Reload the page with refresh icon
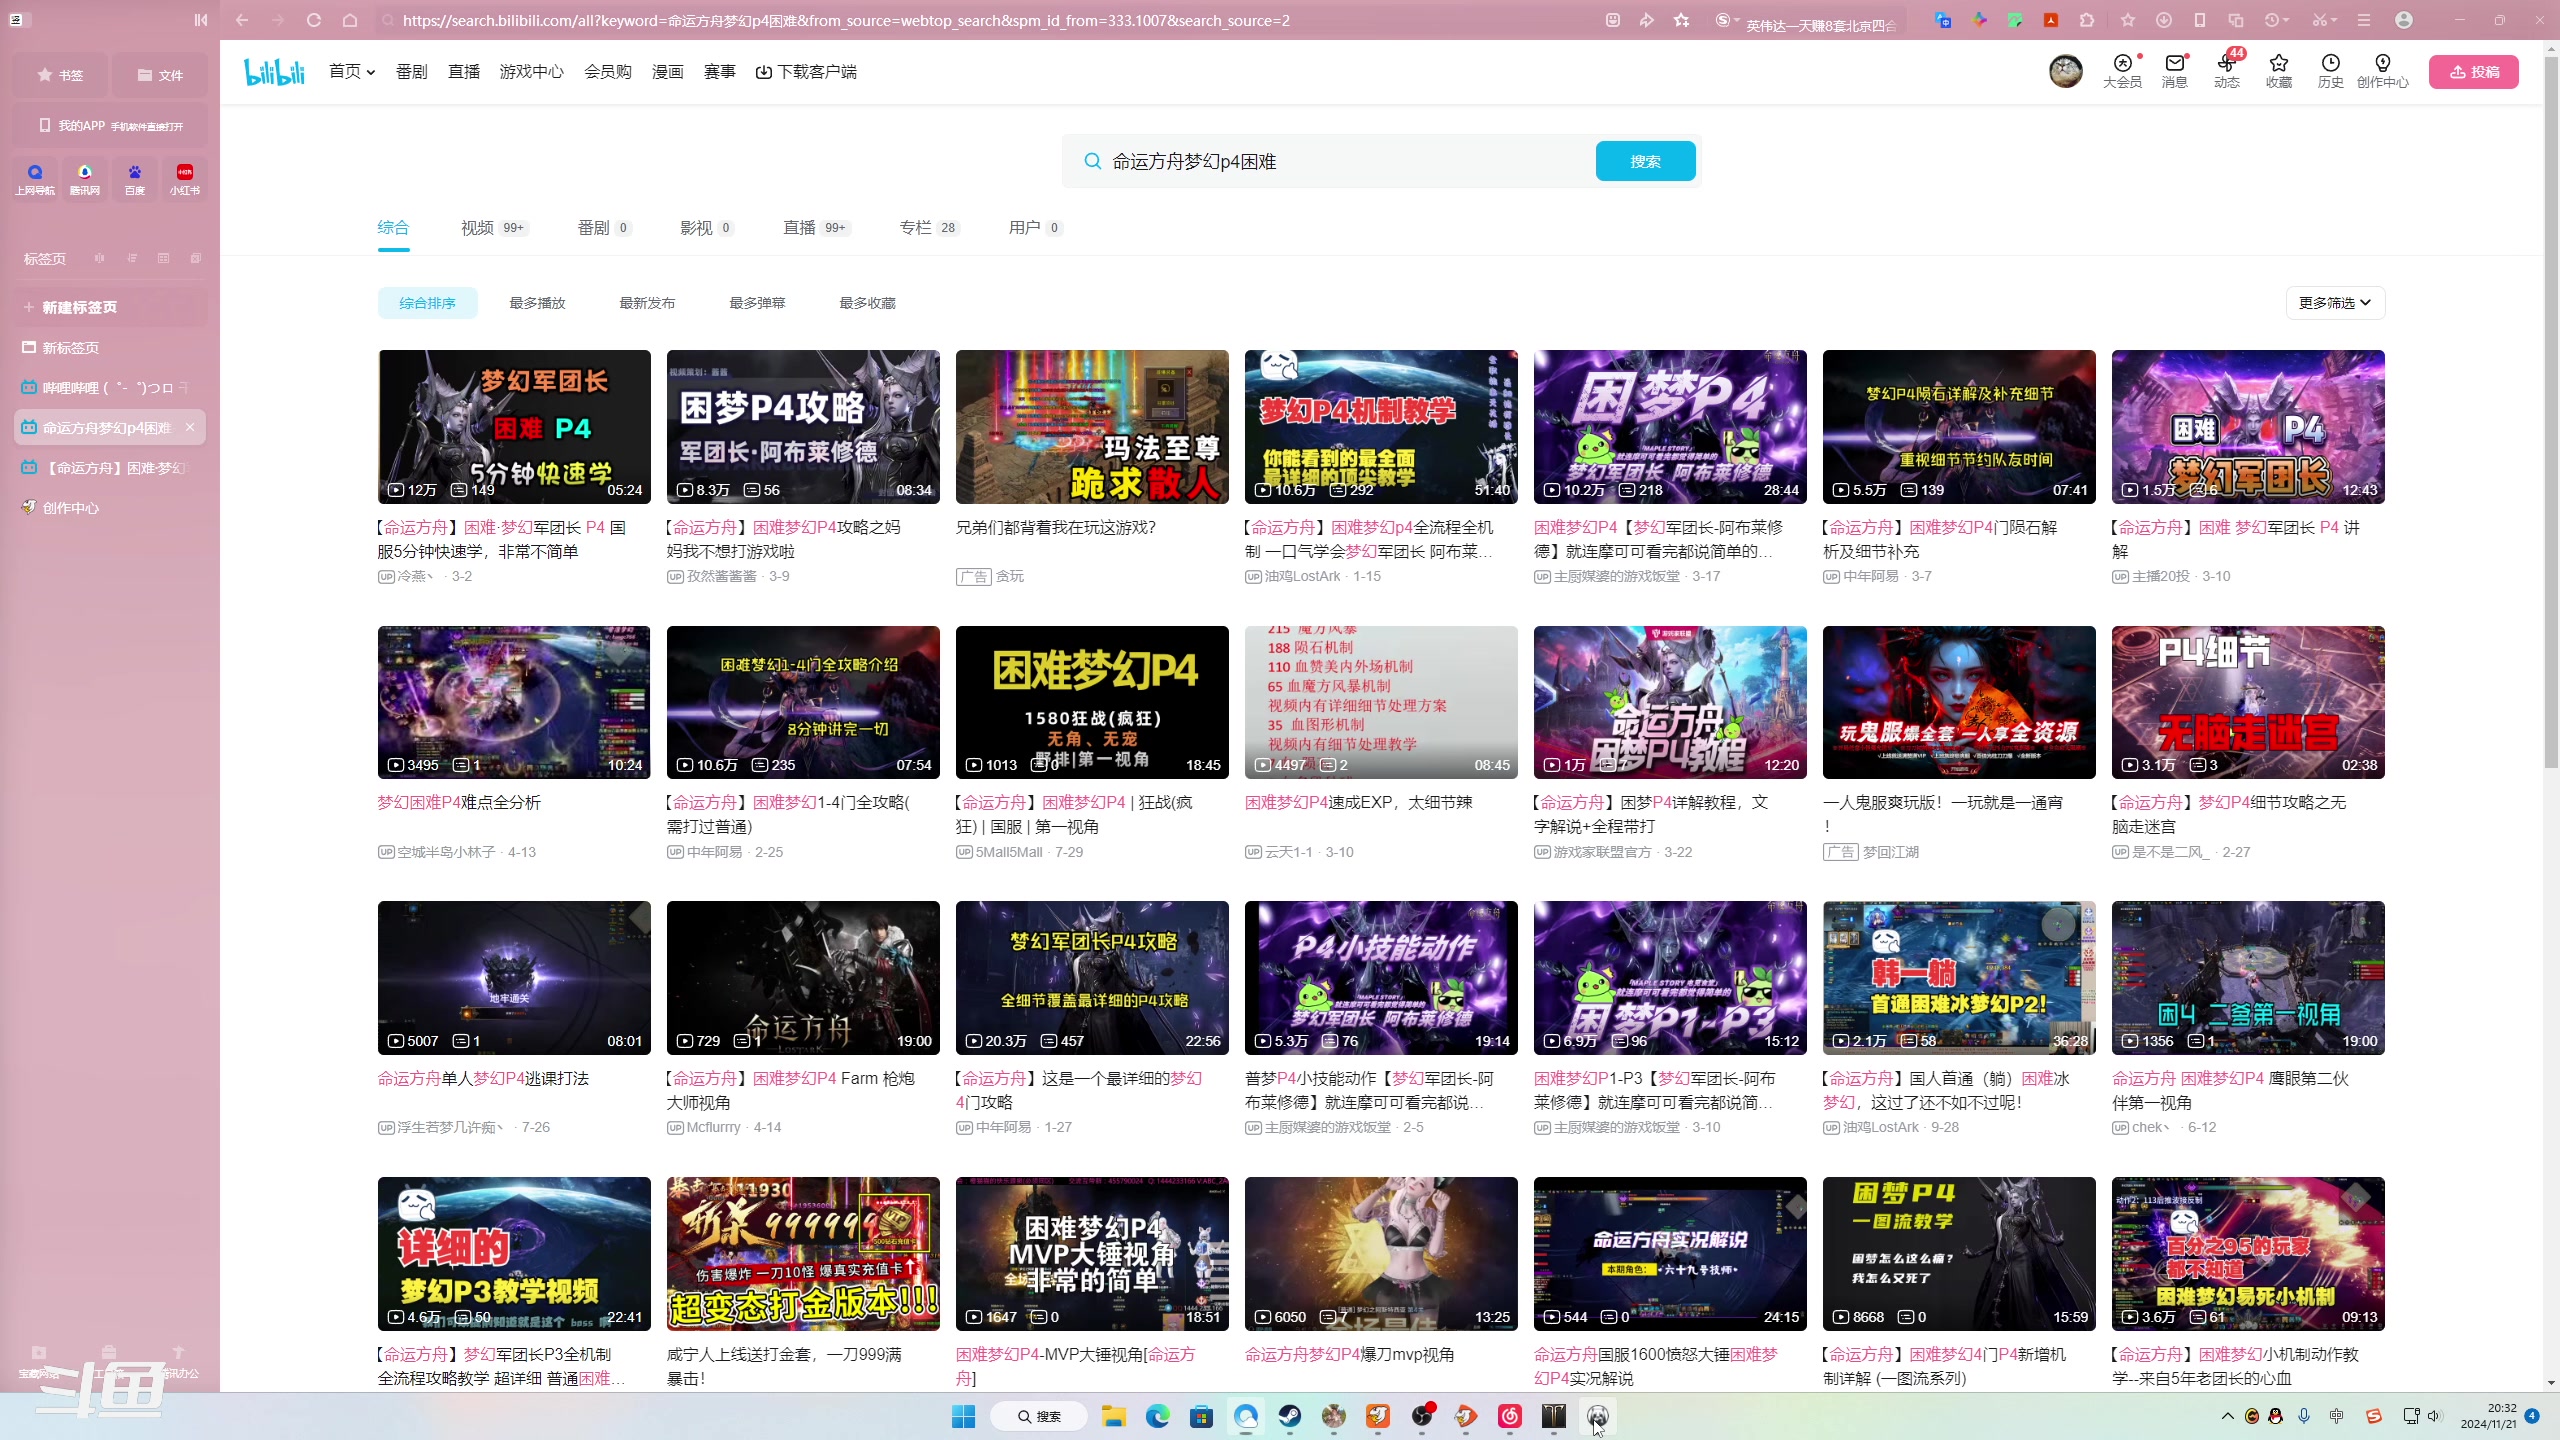 314,20
